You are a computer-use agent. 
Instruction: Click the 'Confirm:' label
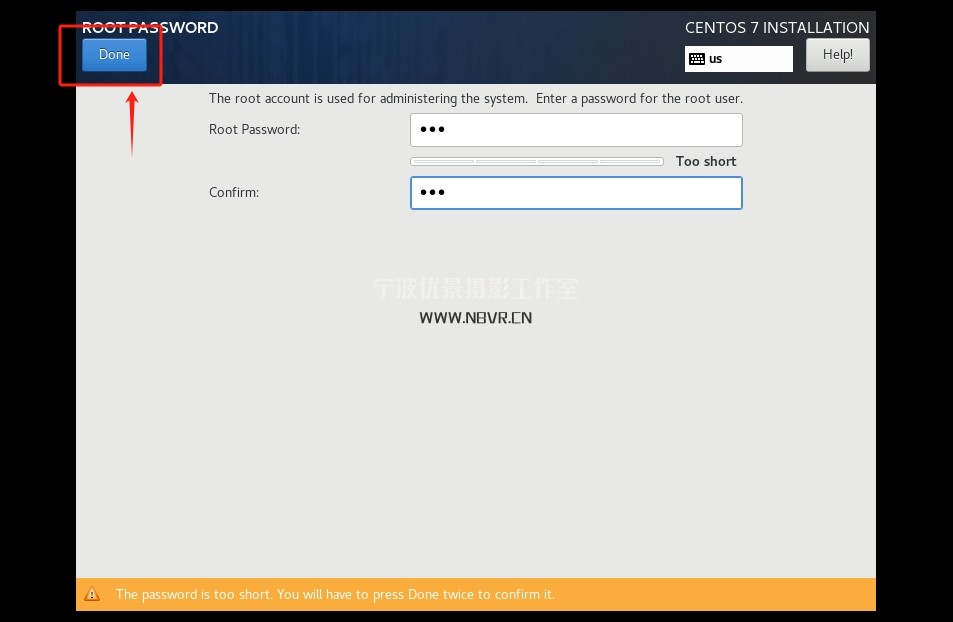234,192
